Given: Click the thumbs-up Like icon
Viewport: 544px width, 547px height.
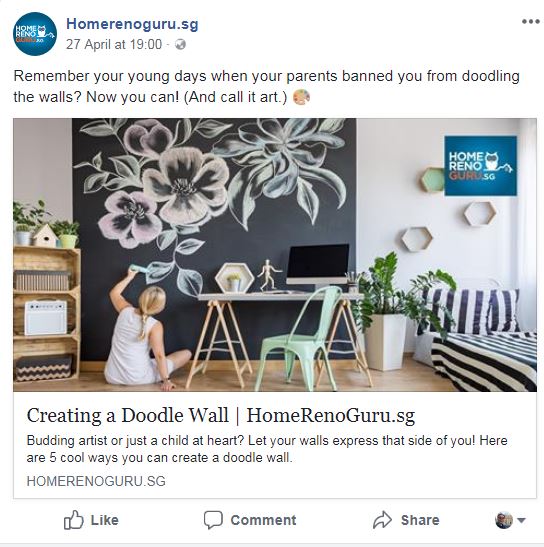Looking at the screenshot, I should point(74,520).
